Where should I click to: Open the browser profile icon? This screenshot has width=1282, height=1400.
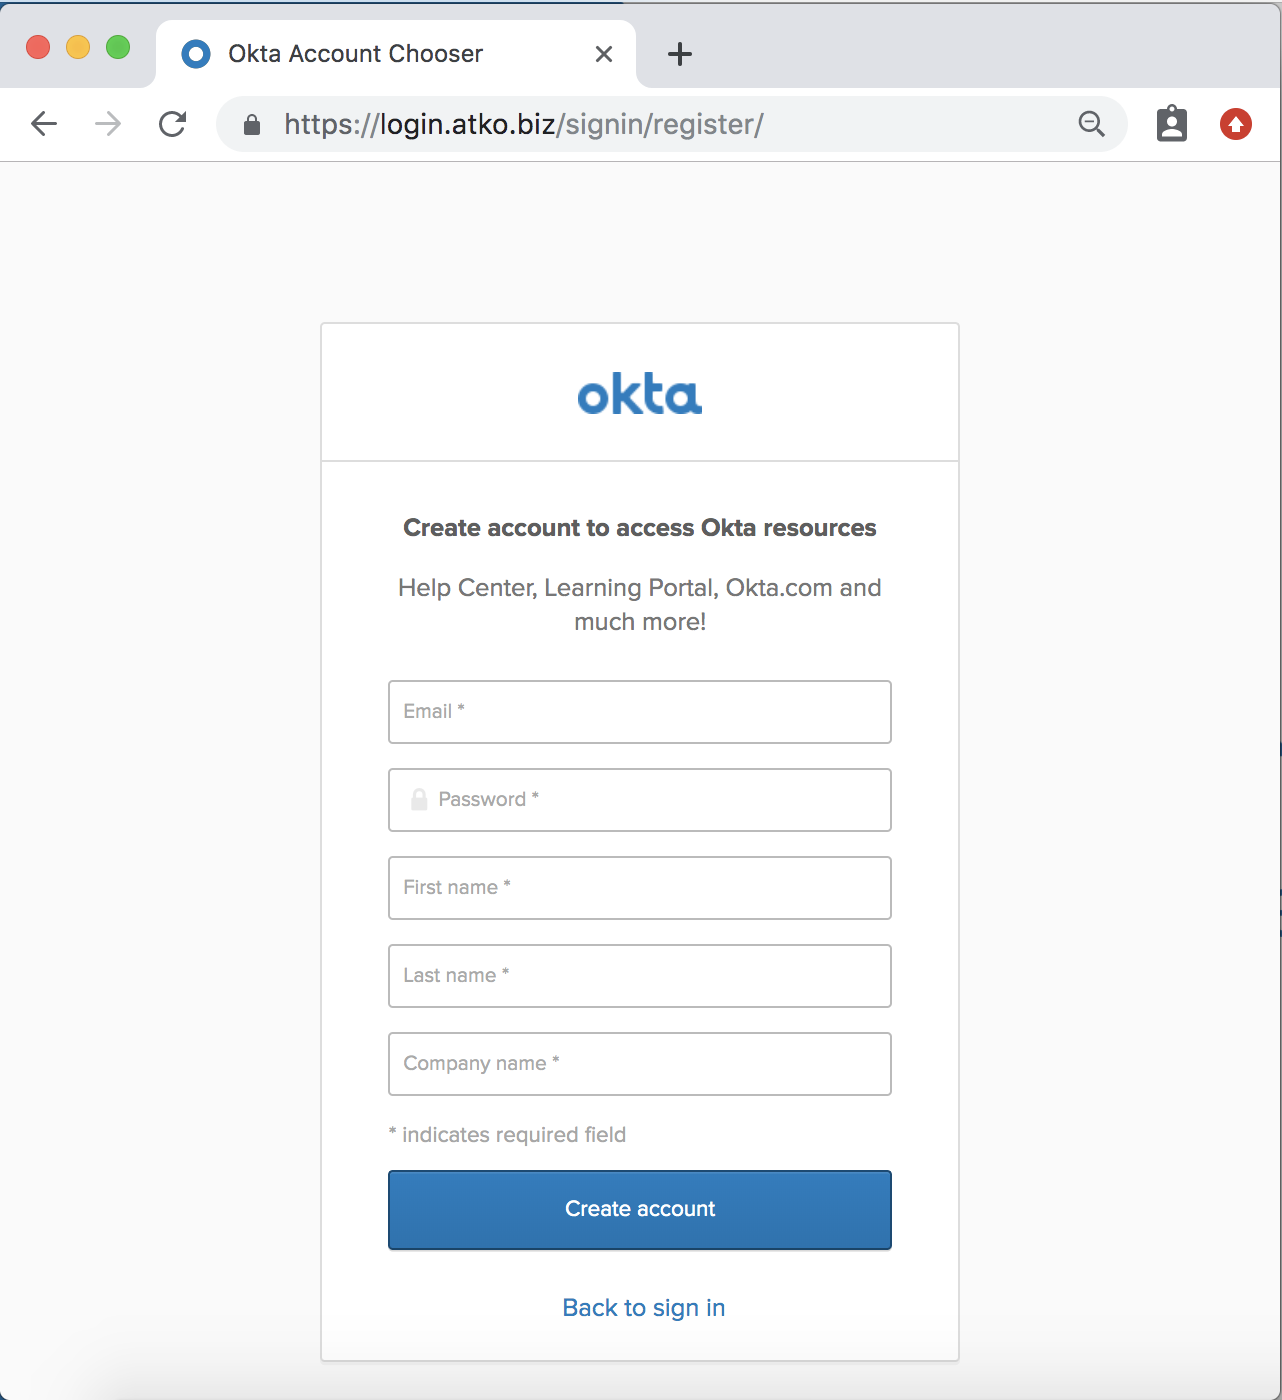(x=1171, y=124)
